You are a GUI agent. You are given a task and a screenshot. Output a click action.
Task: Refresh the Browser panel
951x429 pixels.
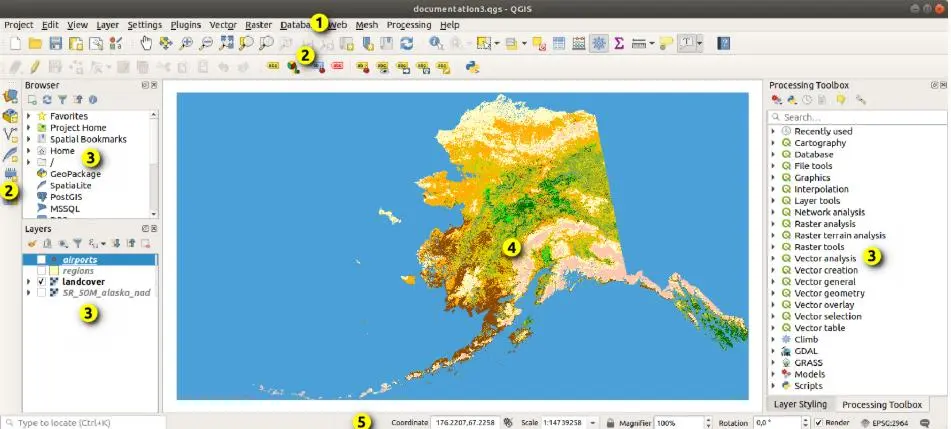coord(47,100)
